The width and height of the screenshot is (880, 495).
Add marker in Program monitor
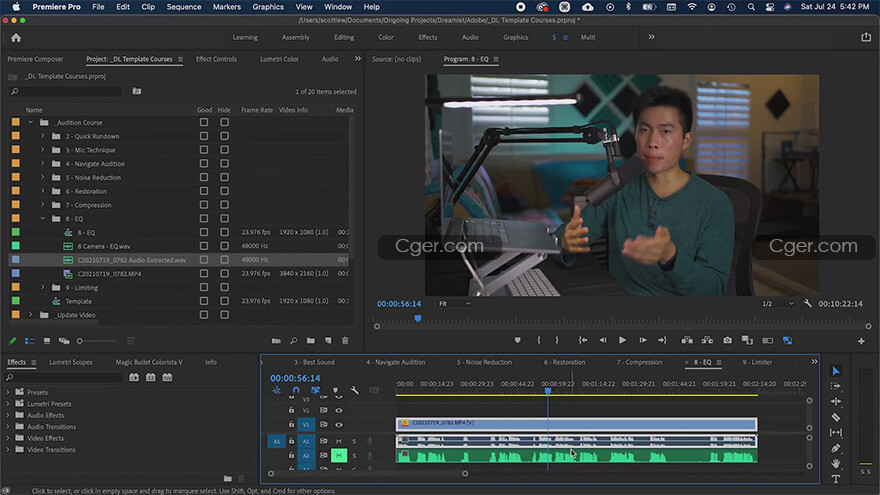517,340
